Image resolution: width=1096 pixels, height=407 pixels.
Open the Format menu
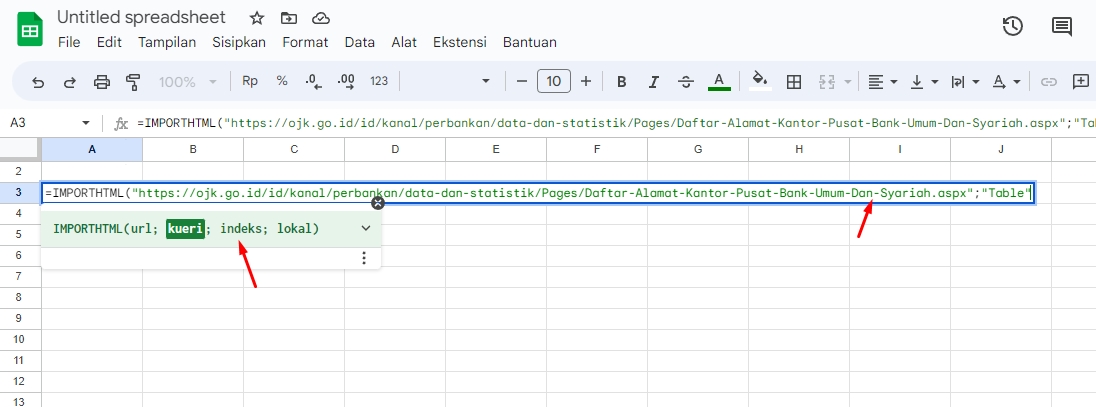pos(305,42)
